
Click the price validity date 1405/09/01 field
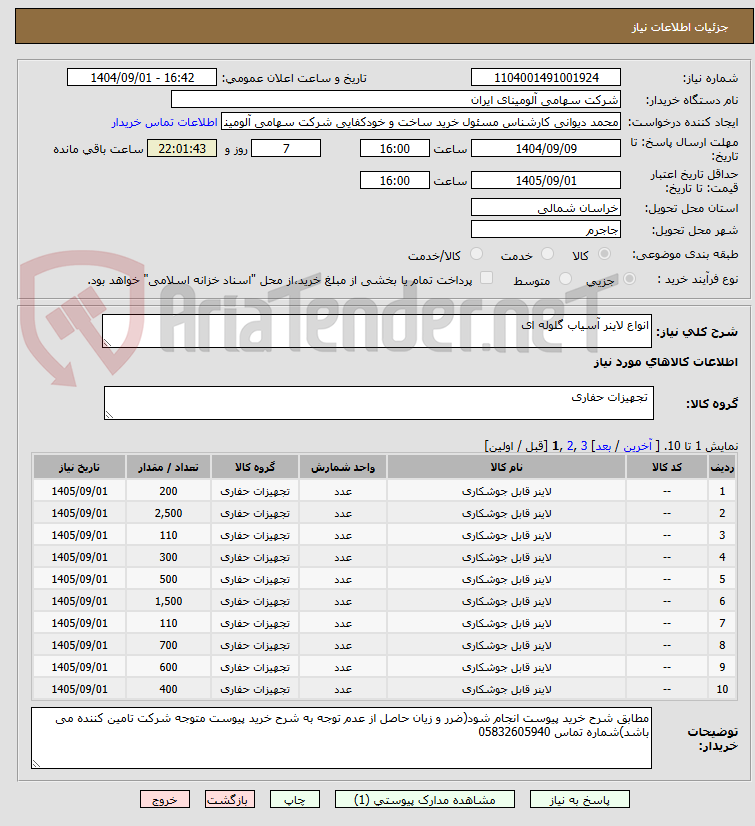click(546, 181)
